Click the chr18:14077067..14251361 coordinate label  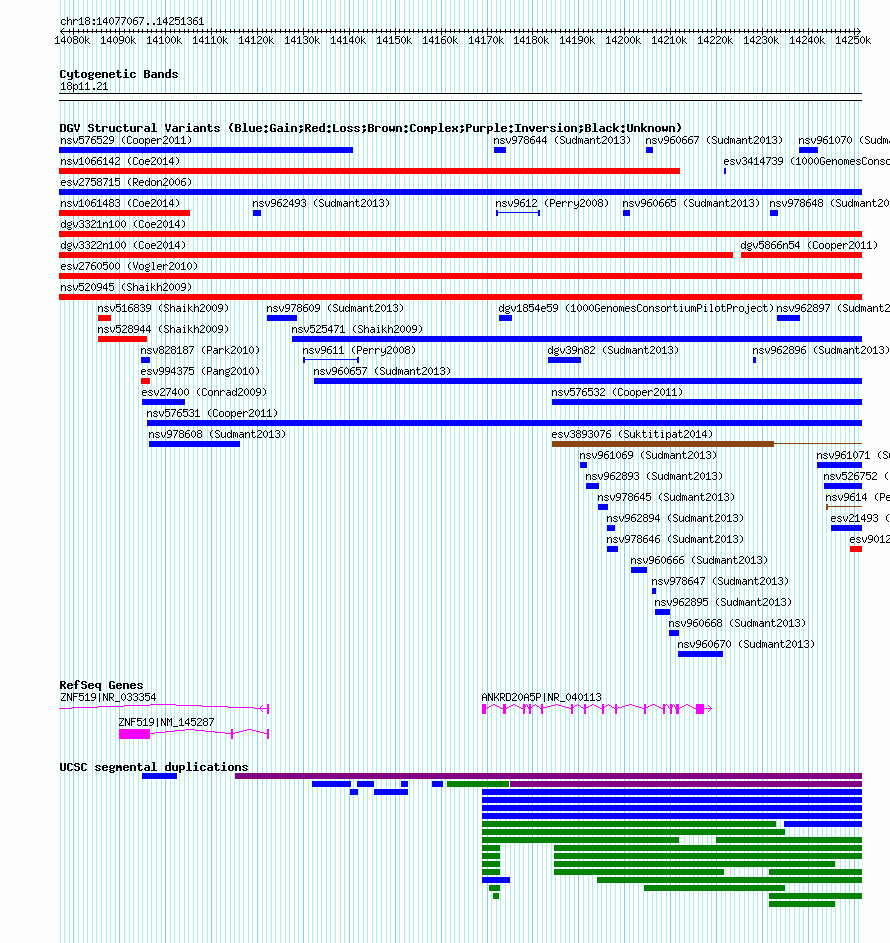coord(132,21)
